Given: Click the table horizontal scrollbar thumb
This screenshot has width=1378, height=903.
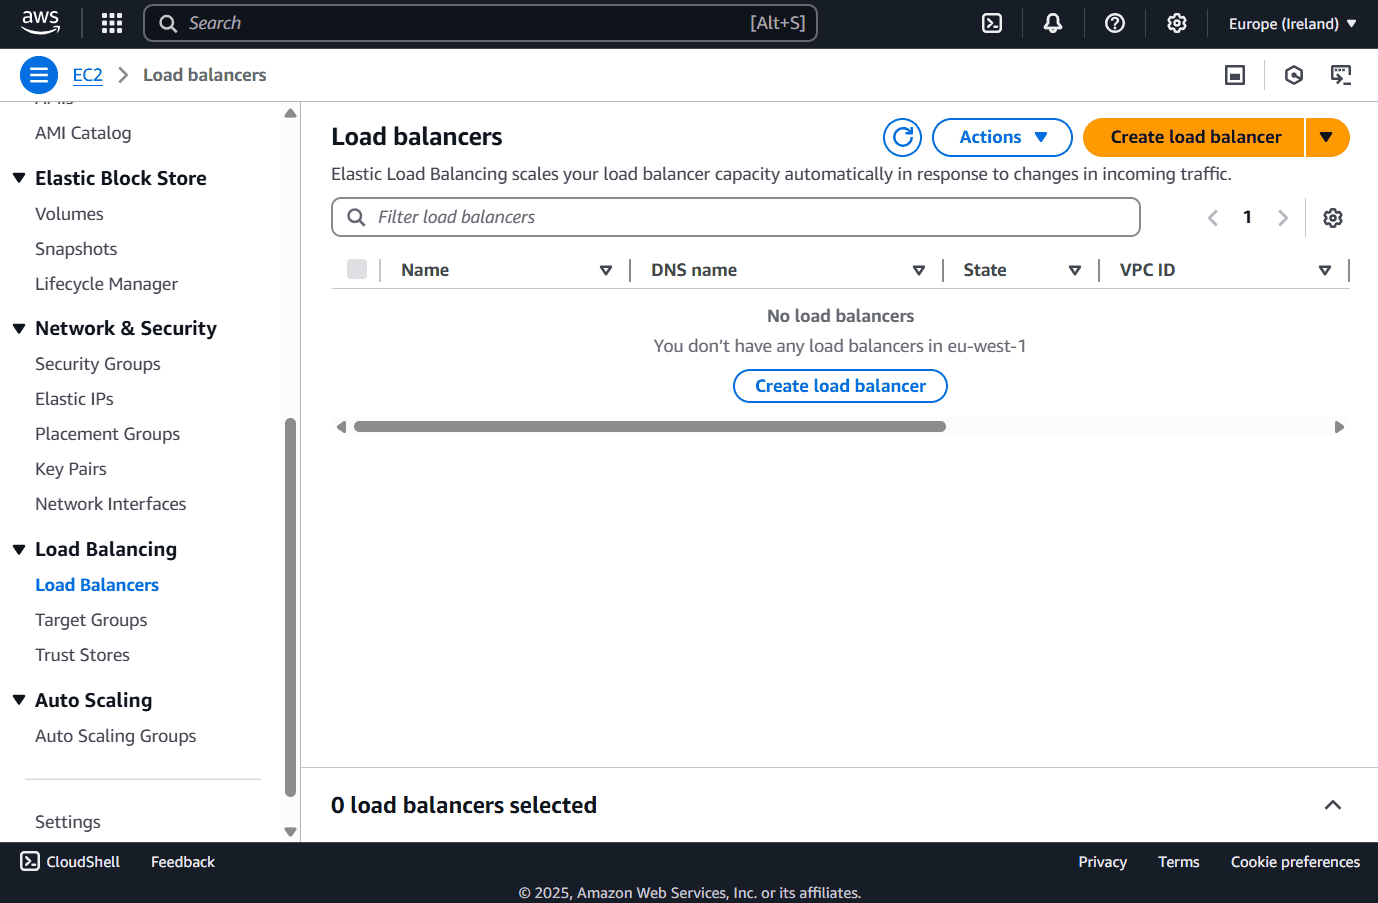Looking at the screenshot, I should pos(650,427).
